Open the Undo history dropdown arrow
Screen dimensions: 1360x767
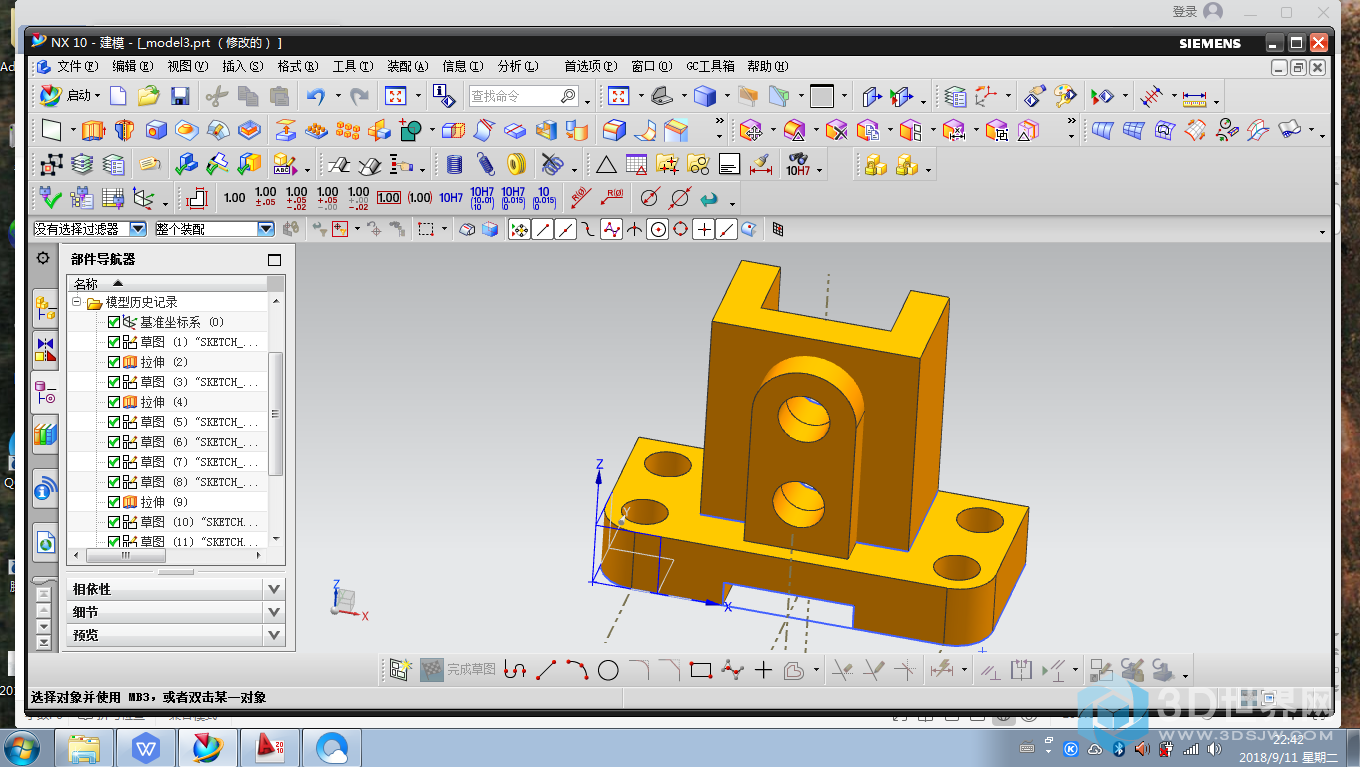338,96
